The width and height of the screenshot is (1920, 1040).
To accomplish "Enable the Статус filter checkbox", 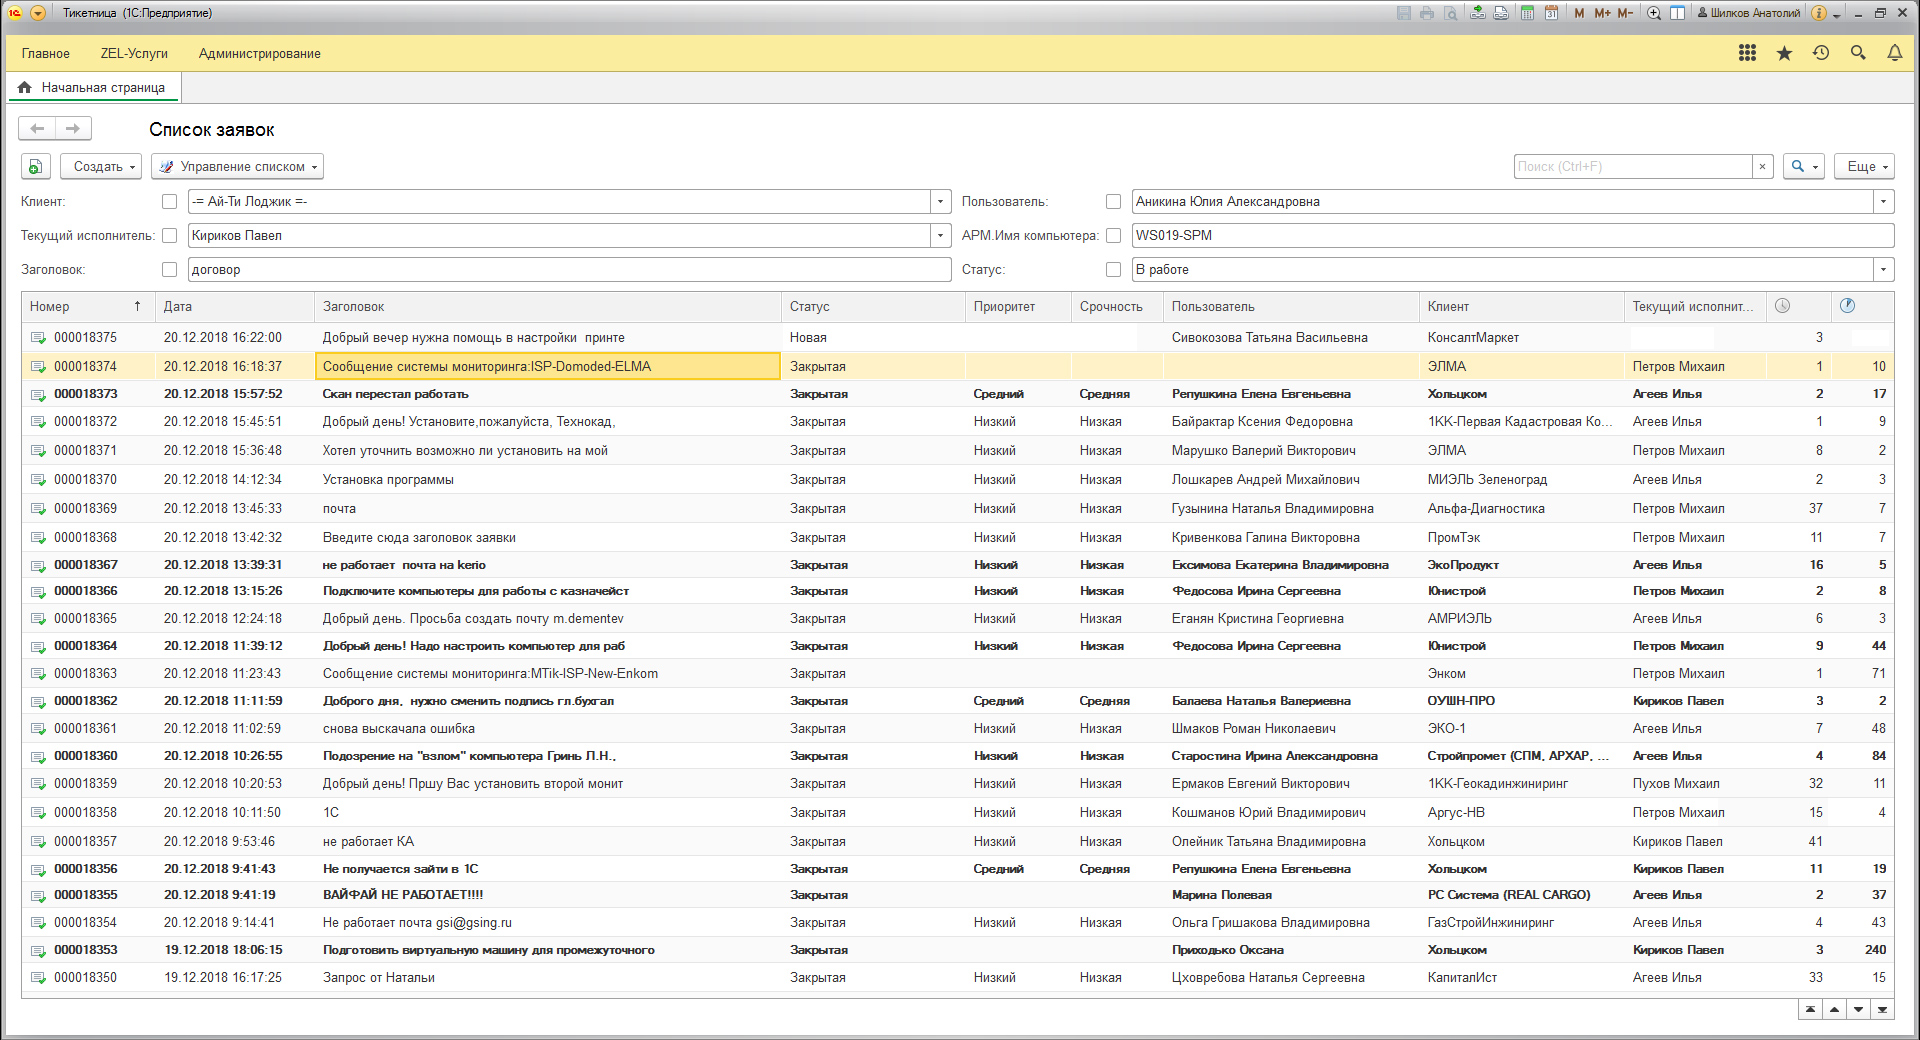I will point(1113,270).
